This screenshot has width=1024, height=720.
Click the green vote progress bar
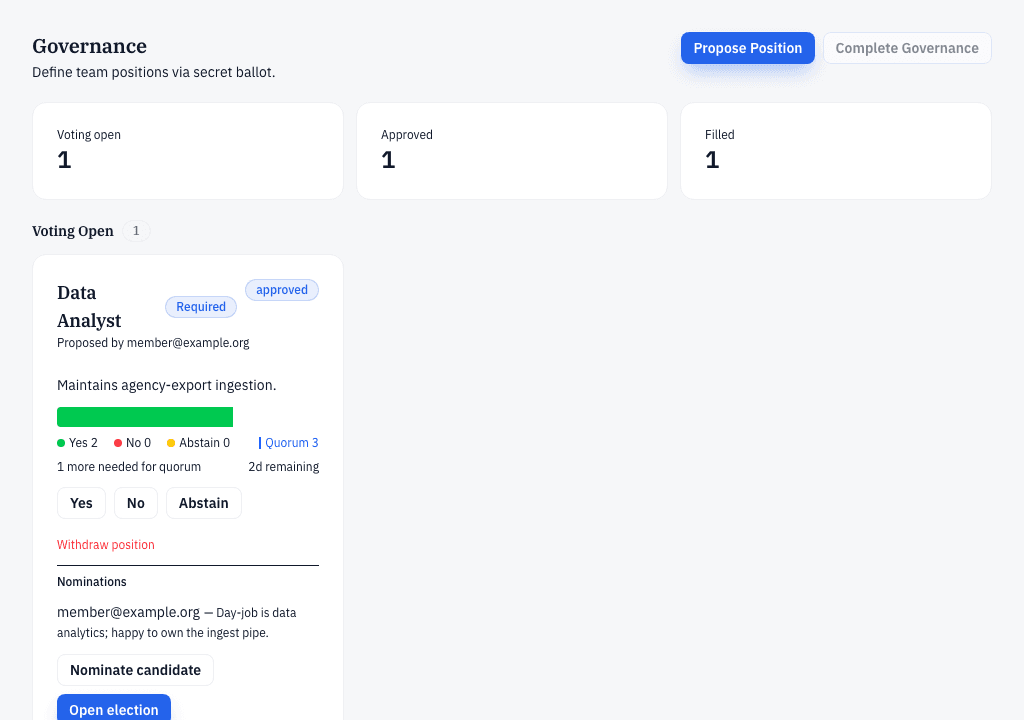coord(145,417)
